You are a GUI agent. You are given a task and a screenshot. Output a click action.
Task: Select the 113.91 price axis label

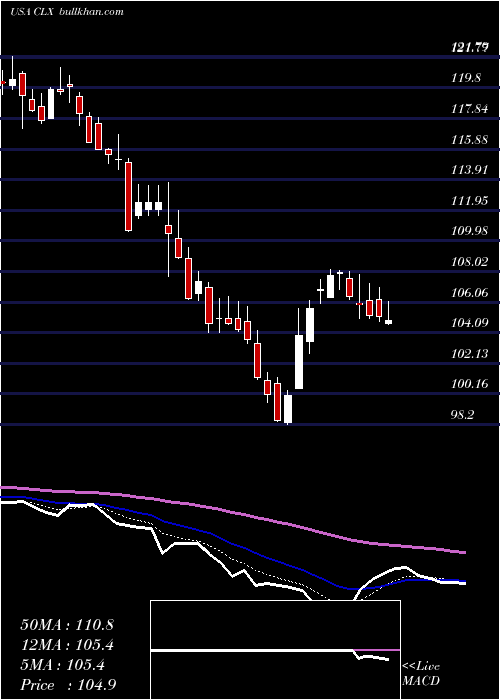[470, 170]
